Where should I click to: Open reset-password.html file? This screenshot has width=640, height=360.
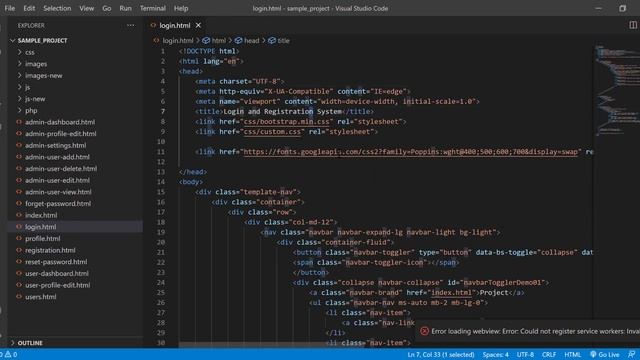[56, 262]
